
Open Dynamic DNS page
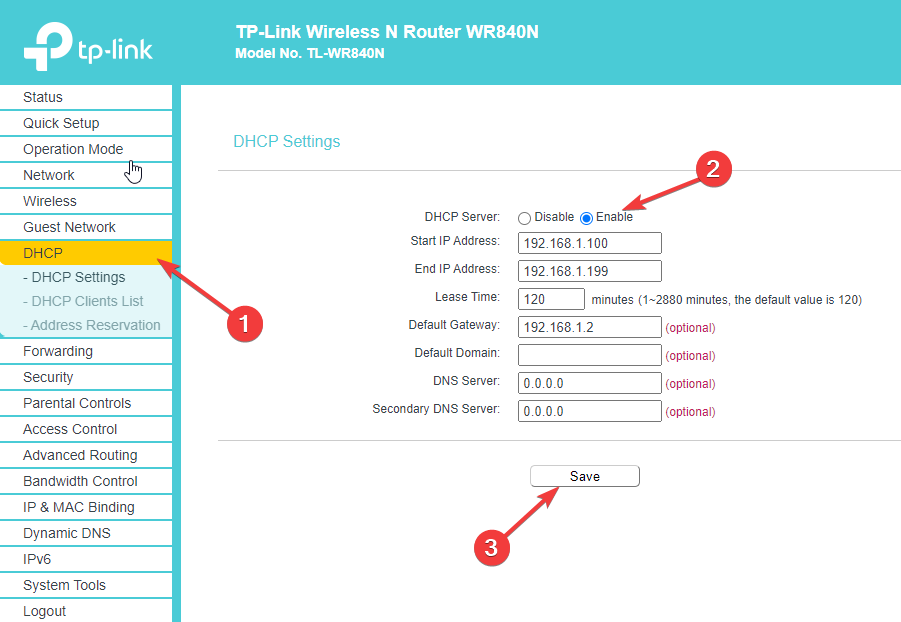(86, 533)
